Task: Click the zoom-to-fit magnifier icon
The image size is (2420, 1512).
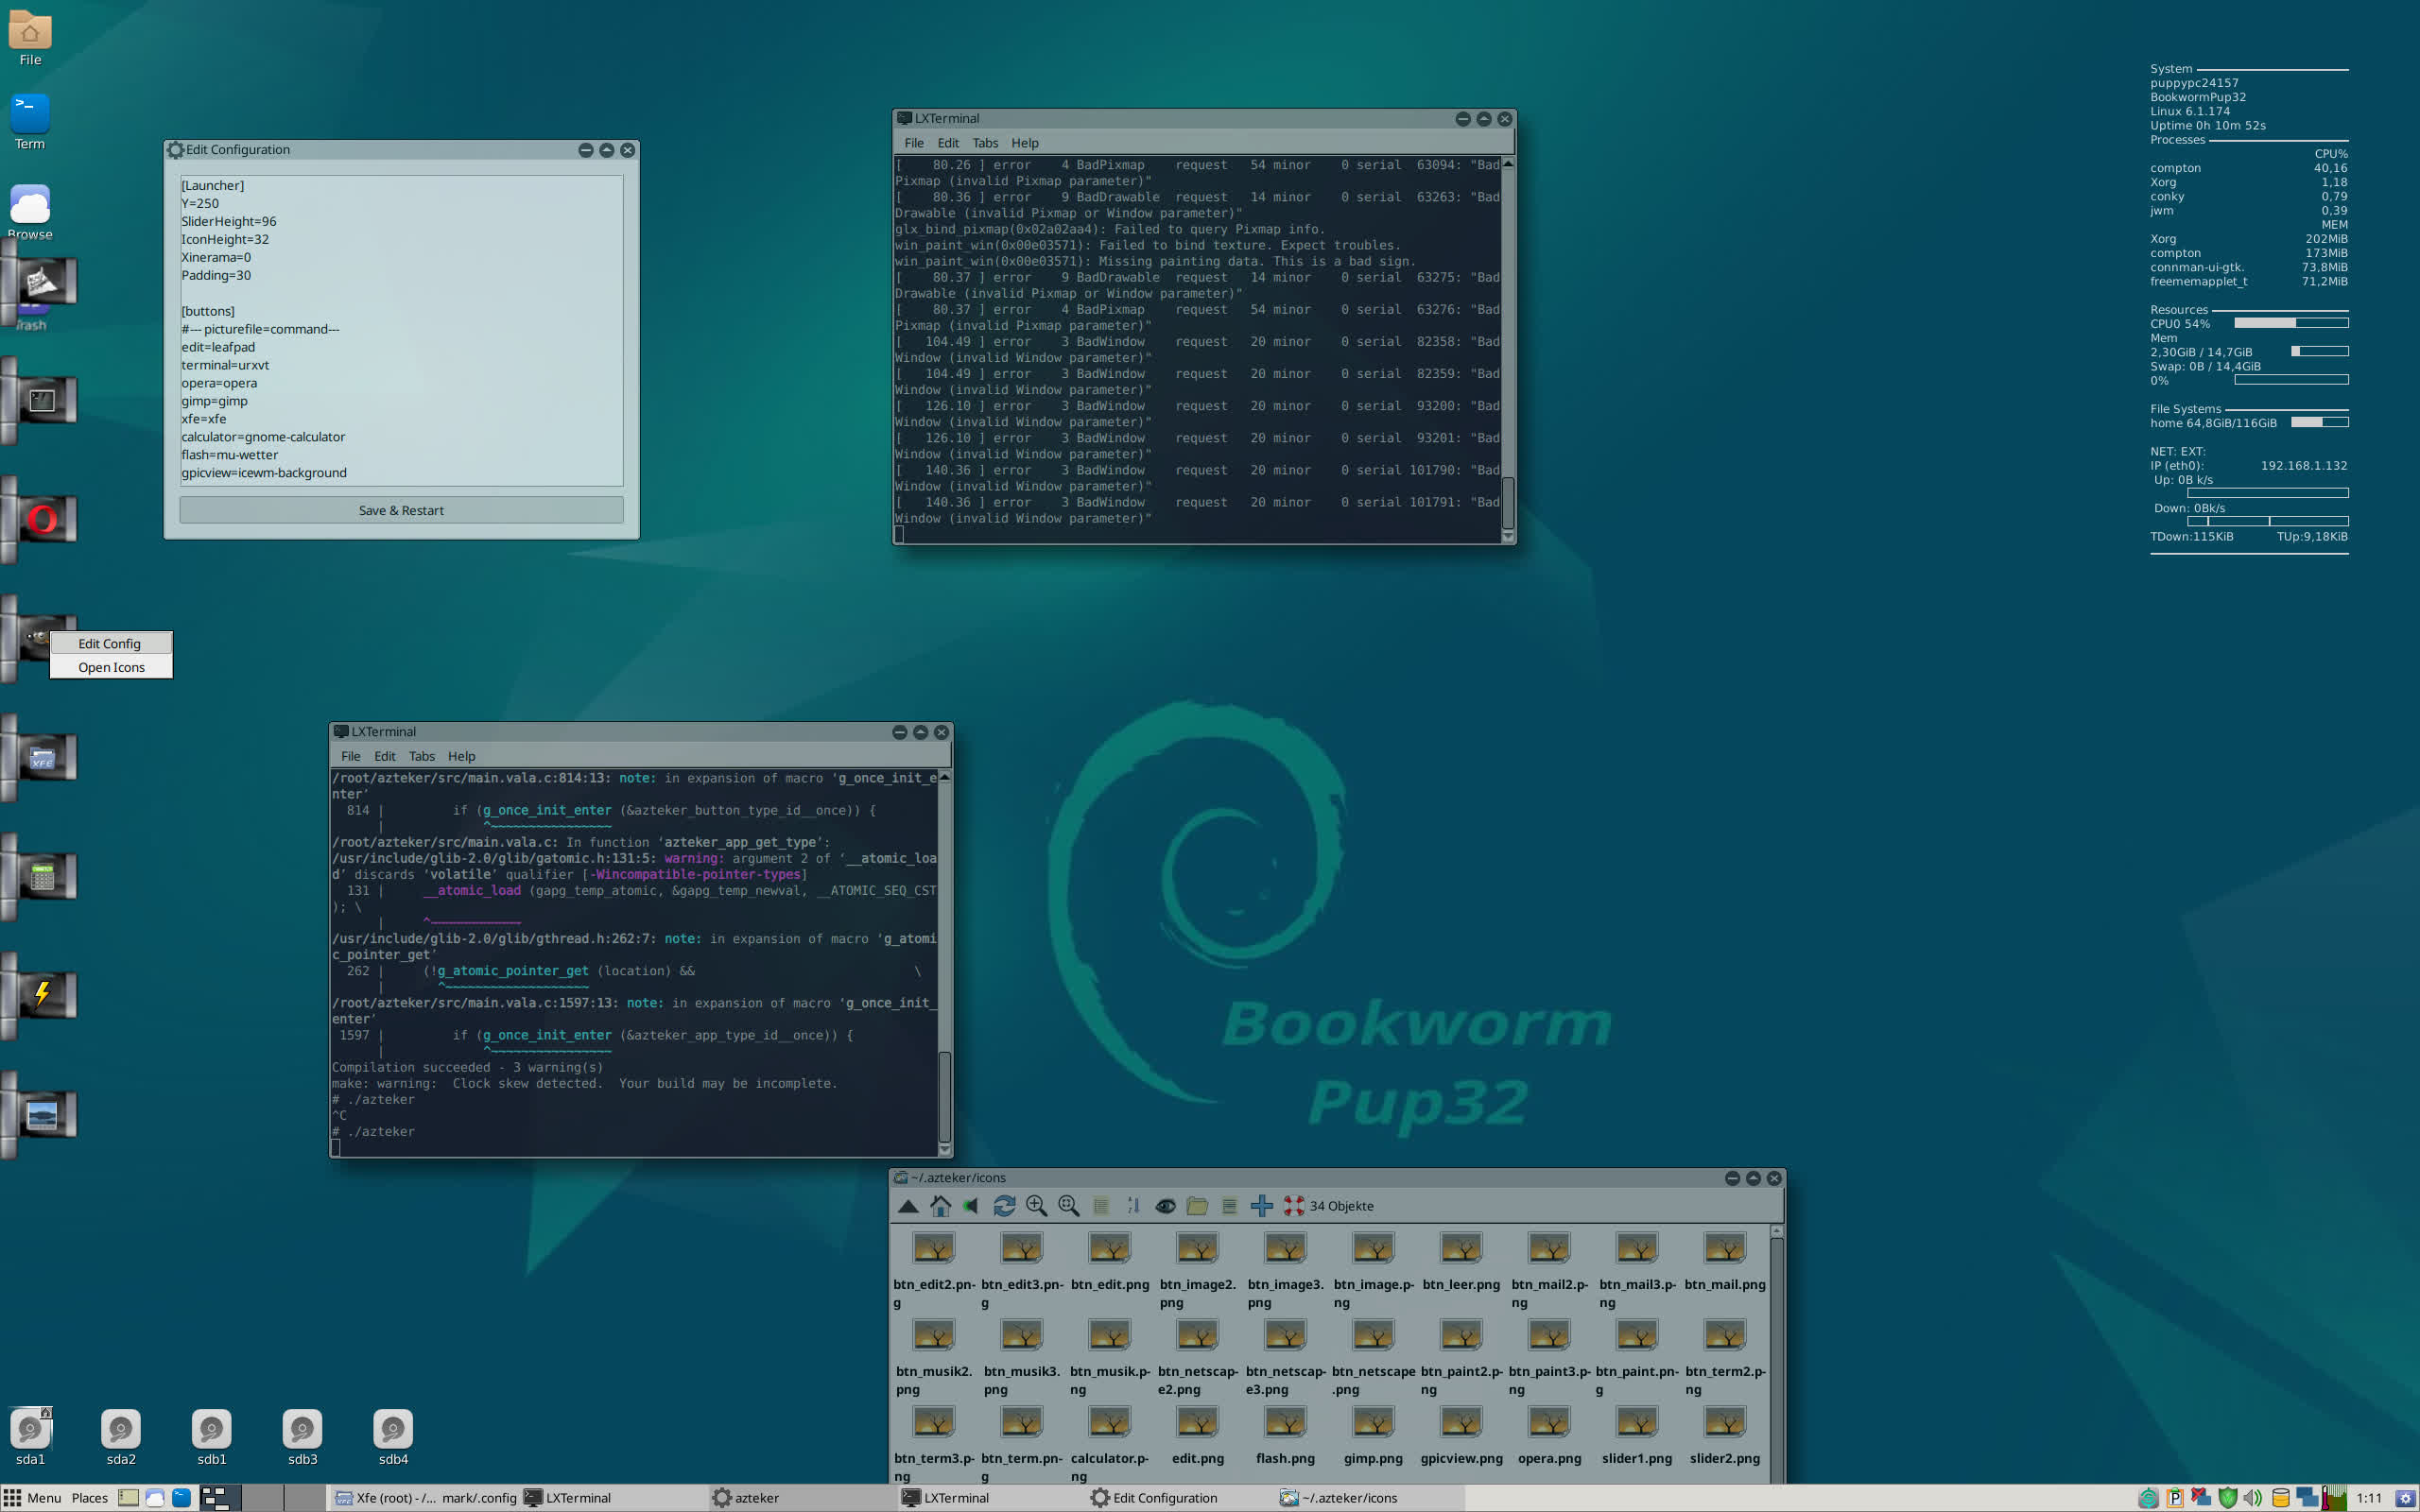Action: (x=1068, y=1206)
